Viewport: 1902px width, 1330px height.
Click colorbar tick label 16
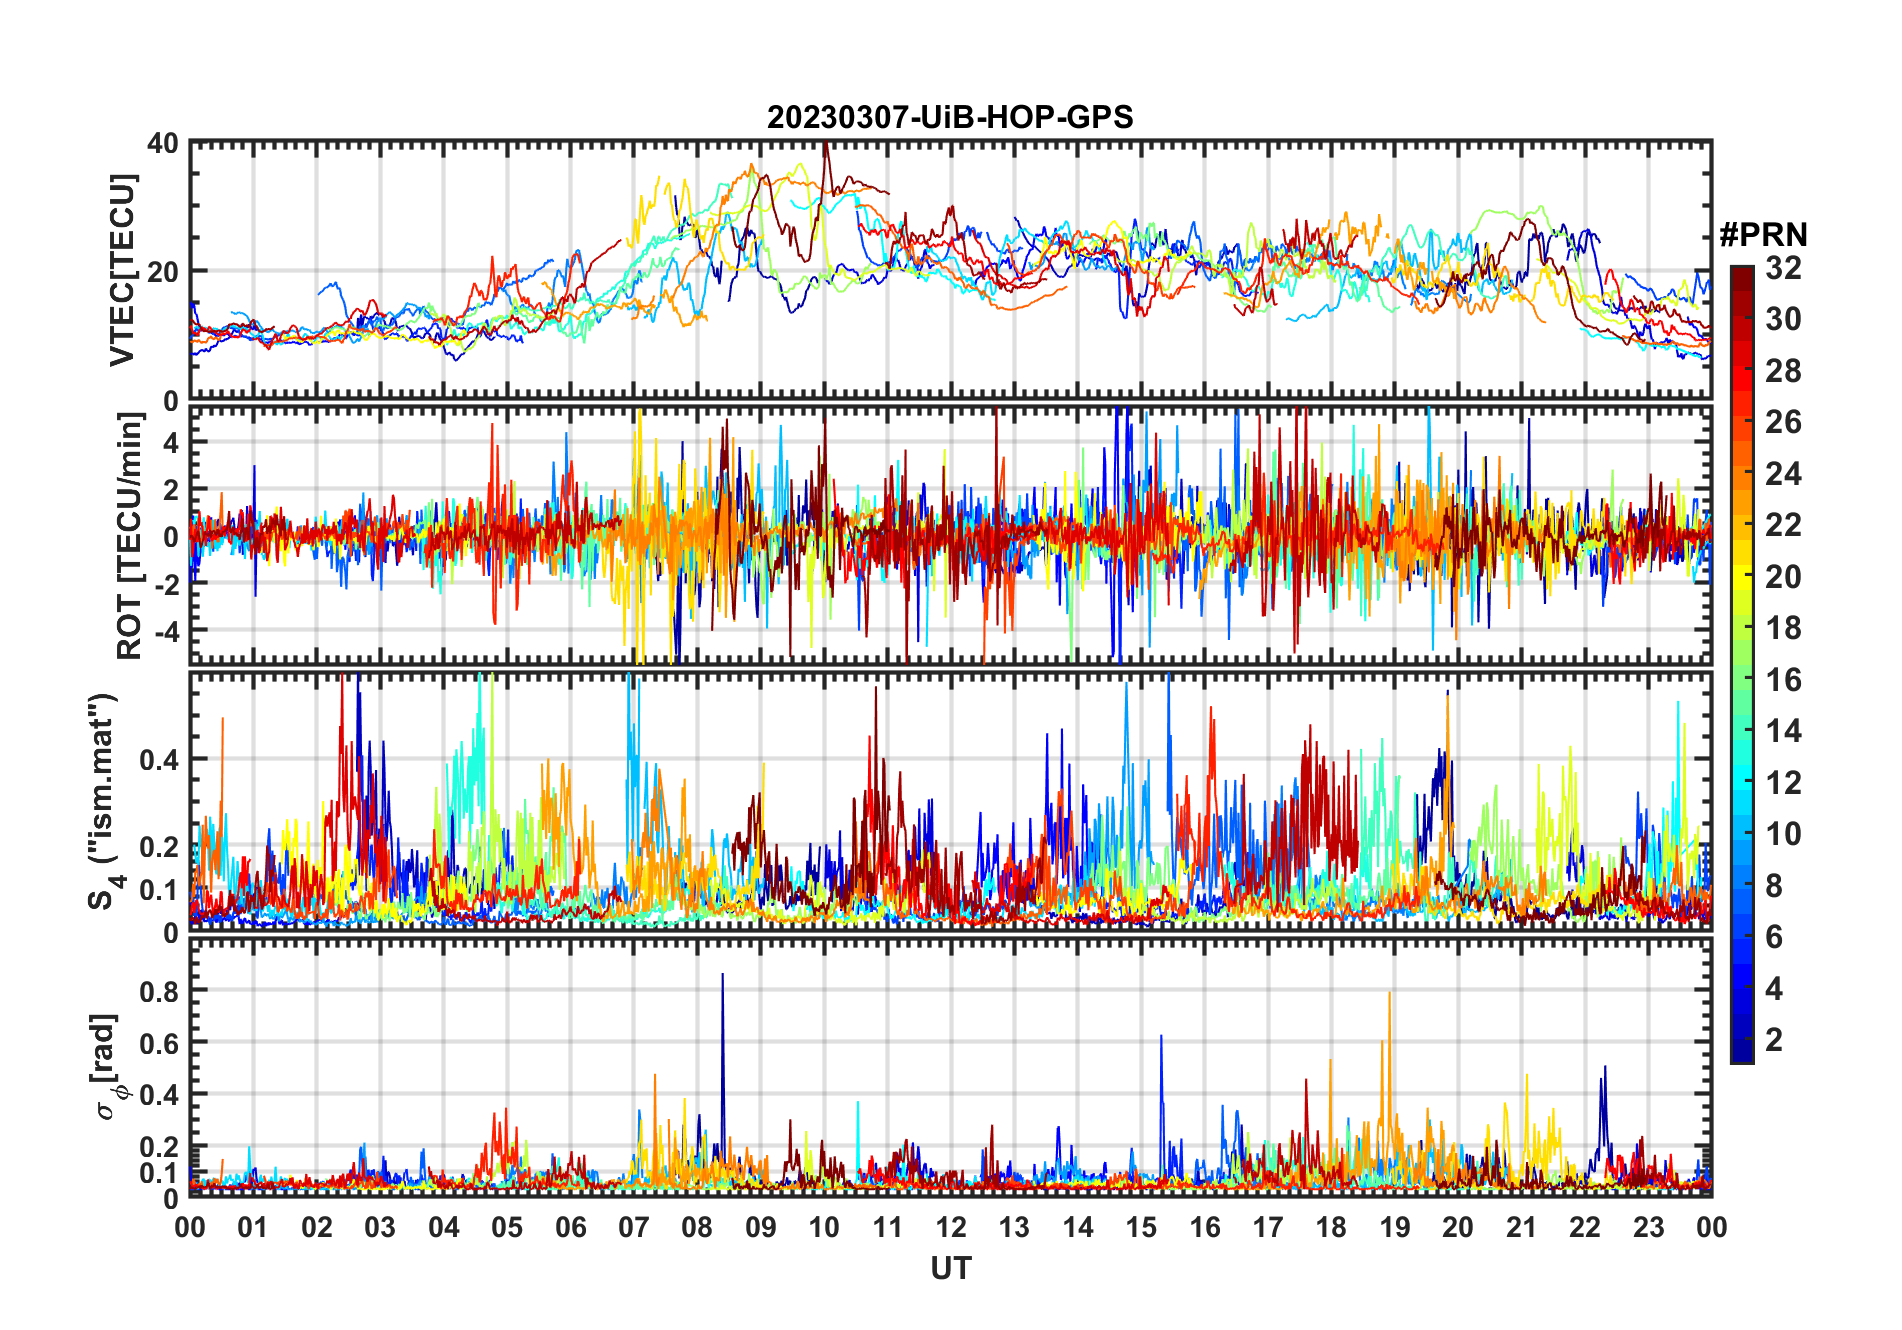pyautogui.click(x=1783, y=680)
